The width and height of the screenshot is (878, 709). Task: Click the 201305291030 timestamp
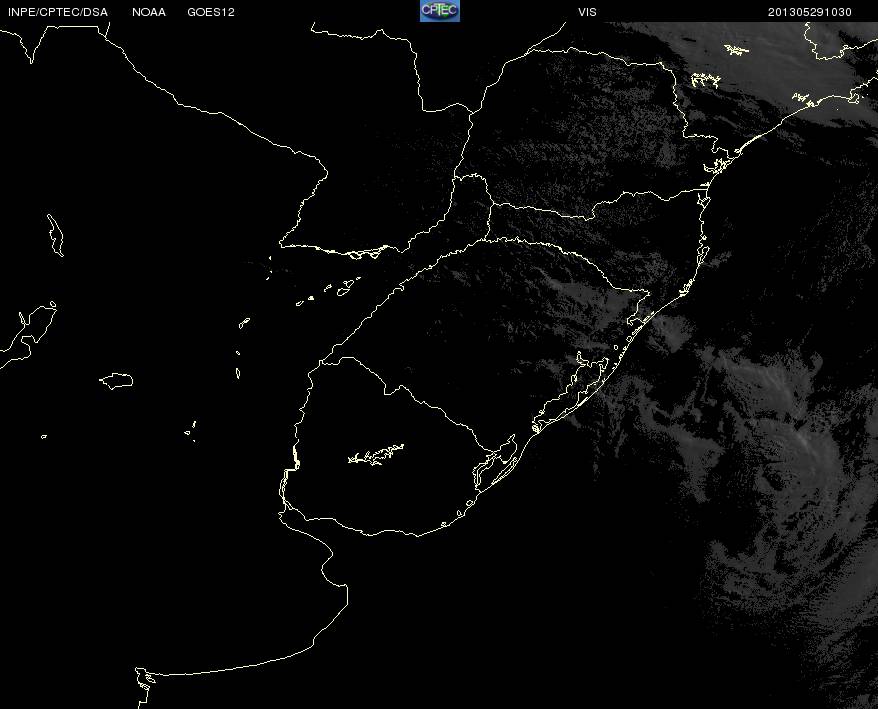click(x=810, y=12)
